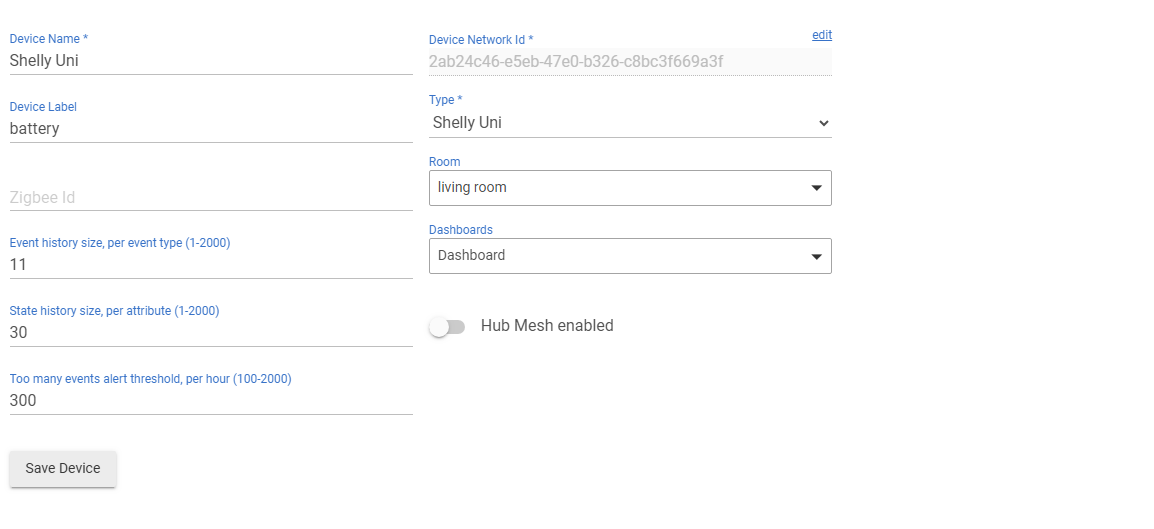Click the arrow icon of Room dropdown
This screenshot has width=1154, height=529.
[816, 188]
